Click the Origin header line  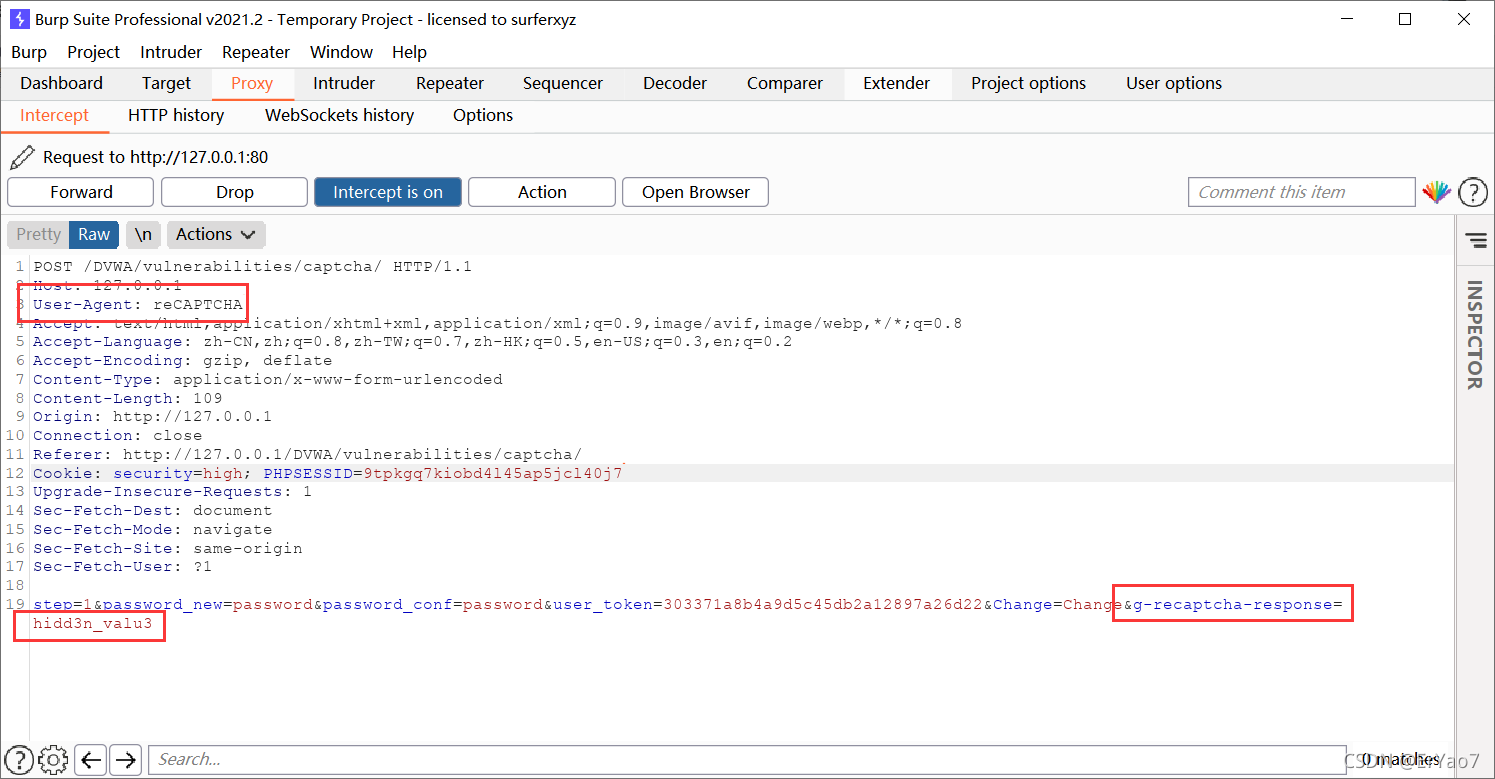coord(152,417)
